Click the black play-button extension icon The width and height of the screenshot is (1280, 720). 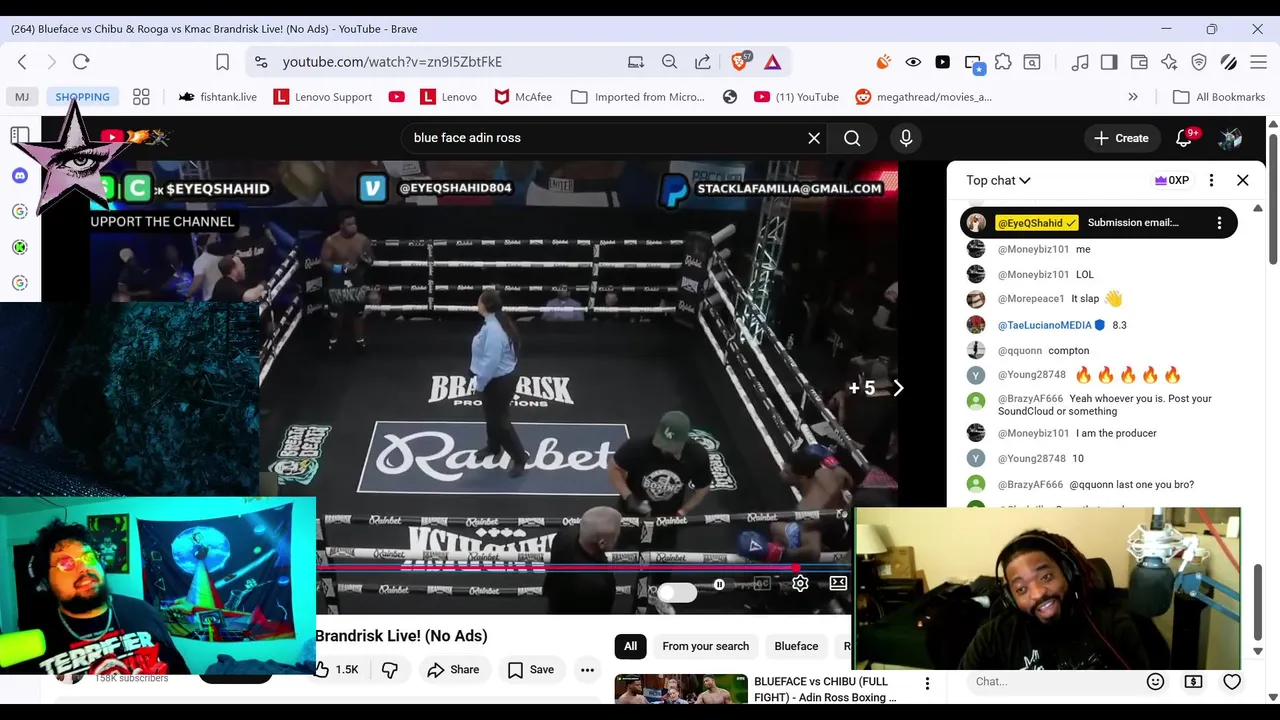point(942,61)
